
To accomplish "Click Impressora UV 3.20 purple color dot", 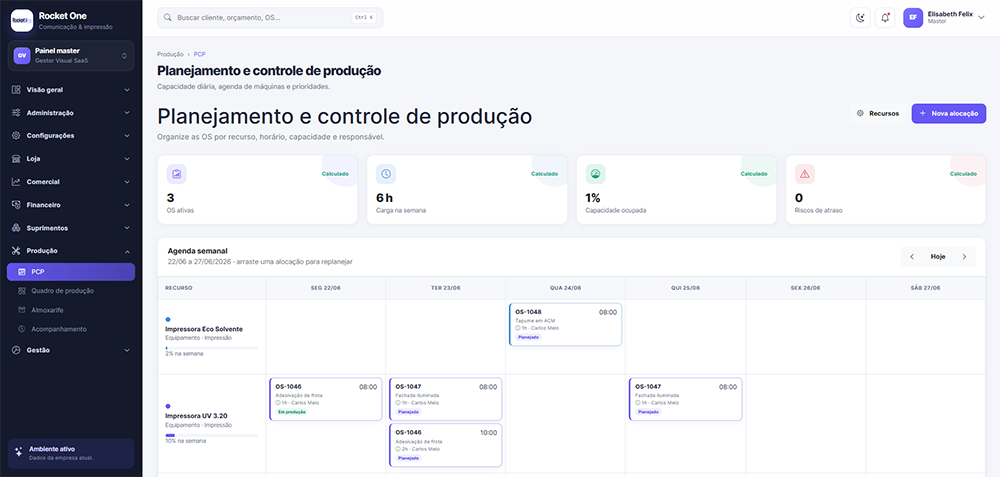I will [168, 406].
